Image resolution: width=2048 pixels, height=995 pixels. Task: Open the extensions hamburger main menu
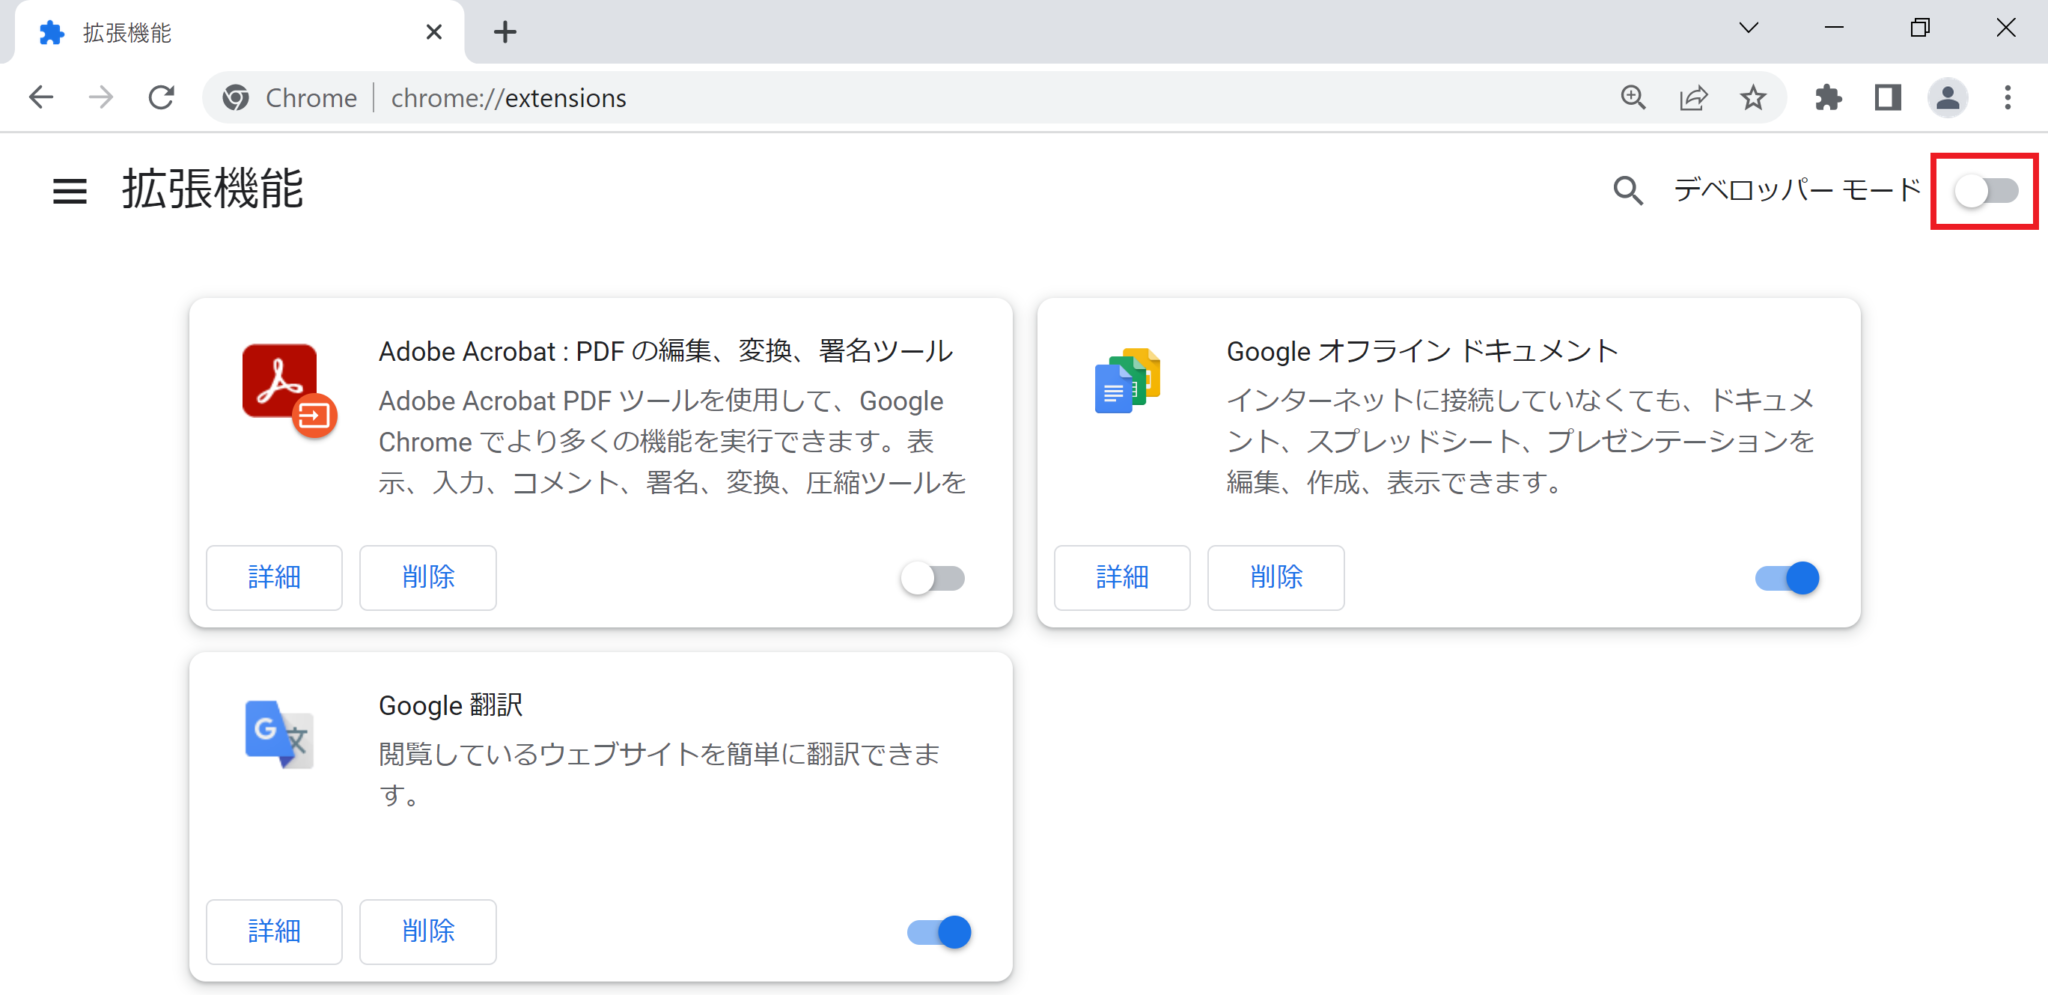69,190
